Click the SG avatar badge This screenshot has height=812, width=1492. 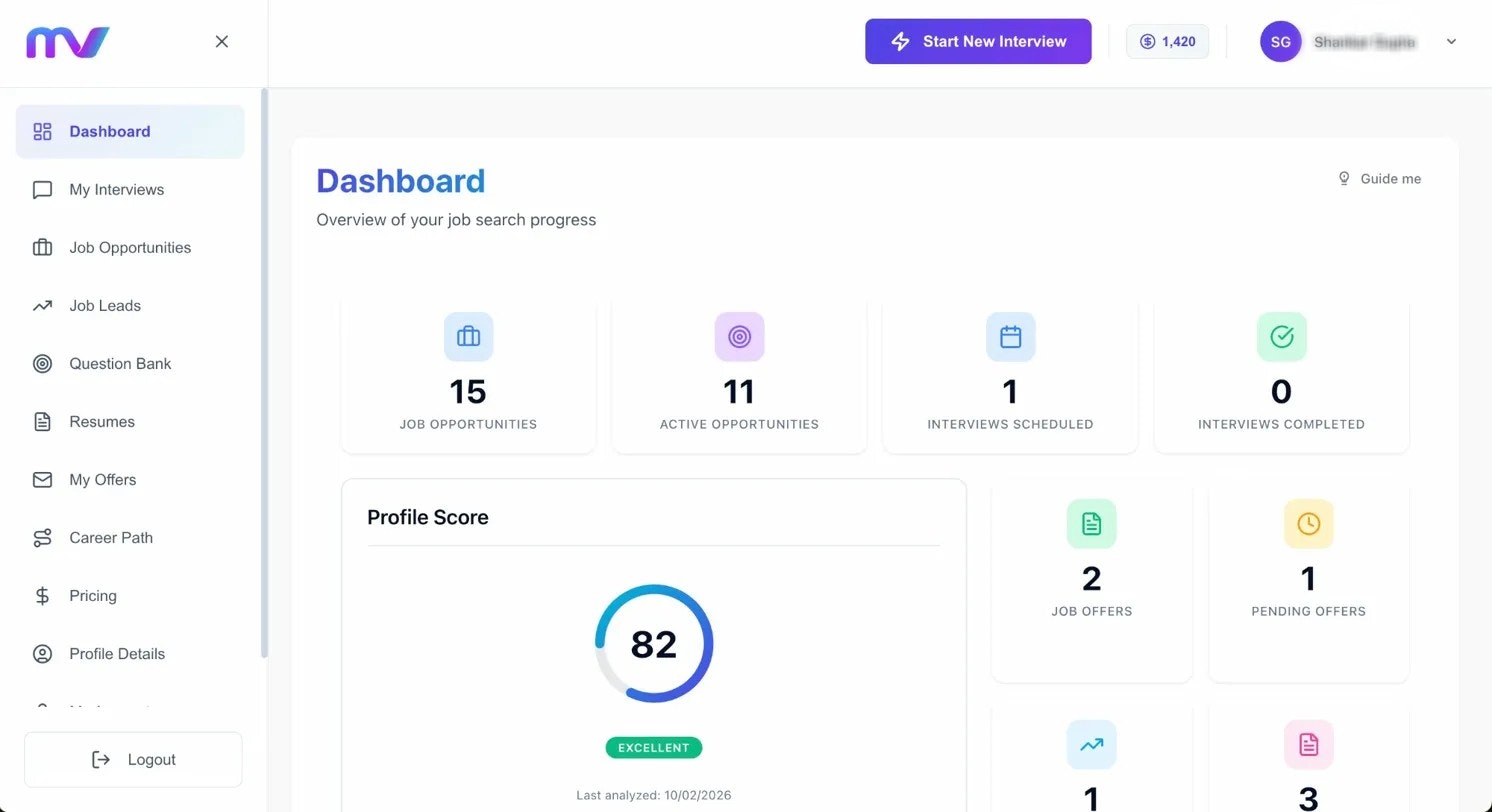coord(1280,41)
